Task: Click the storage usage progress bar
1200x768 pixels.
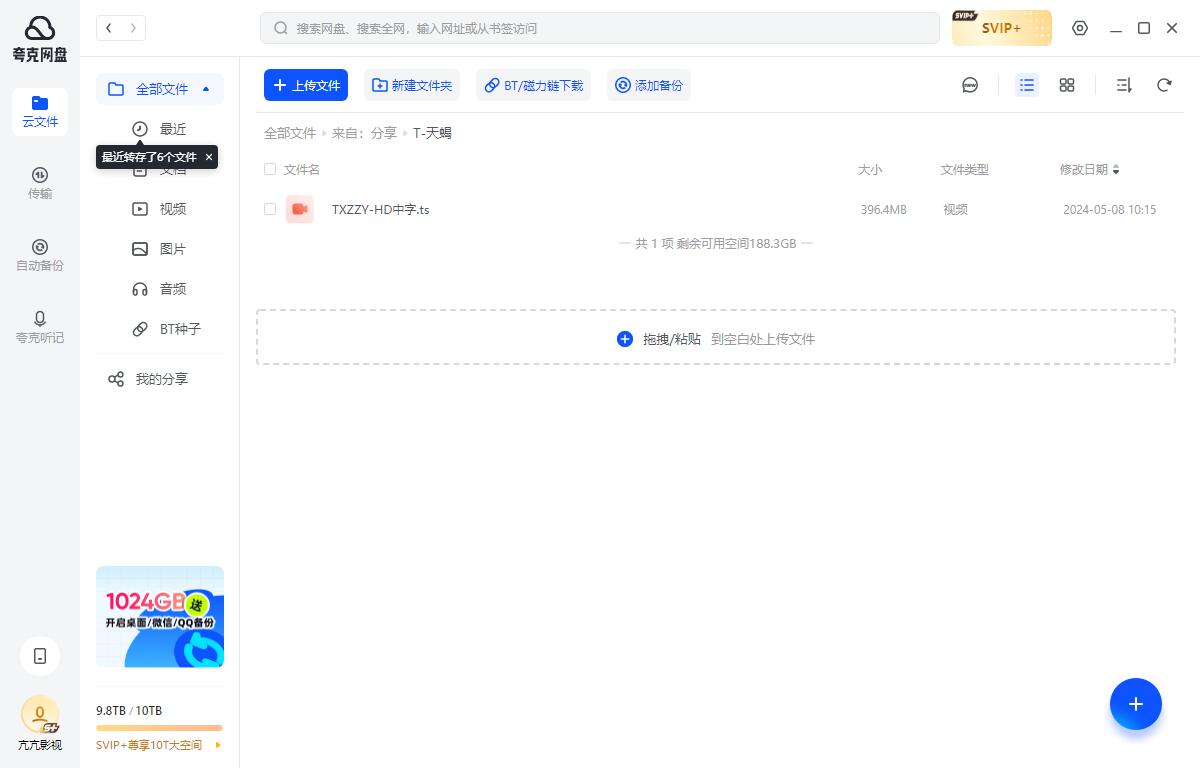Action: click(x=159, y=728)
